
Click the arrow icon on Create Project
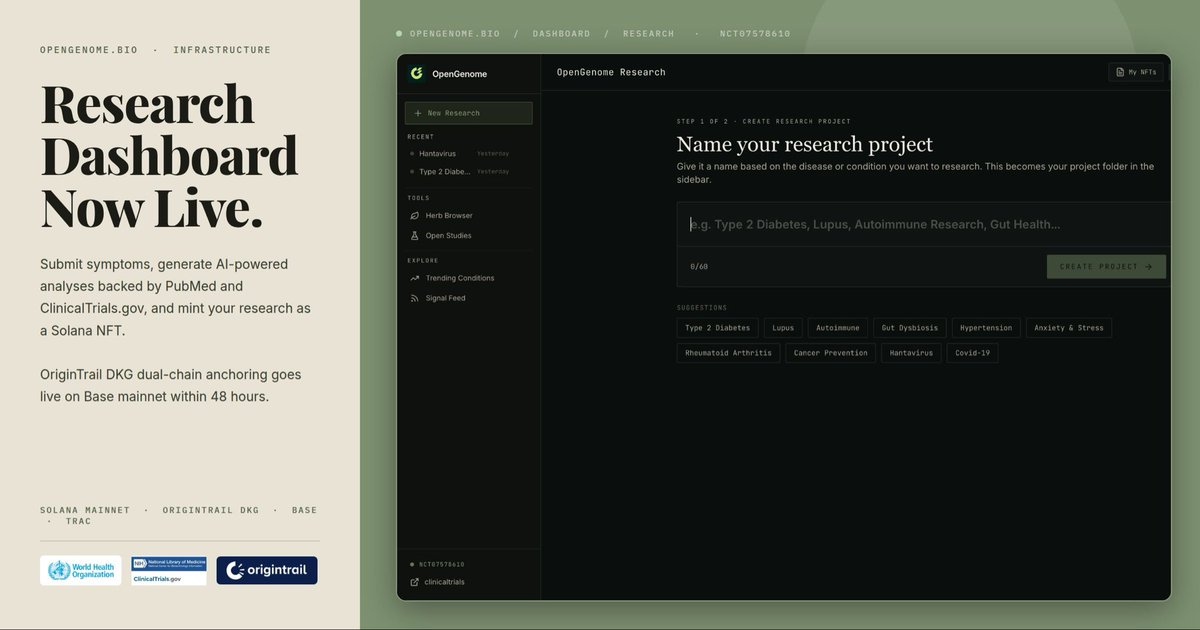(1149, 267)
